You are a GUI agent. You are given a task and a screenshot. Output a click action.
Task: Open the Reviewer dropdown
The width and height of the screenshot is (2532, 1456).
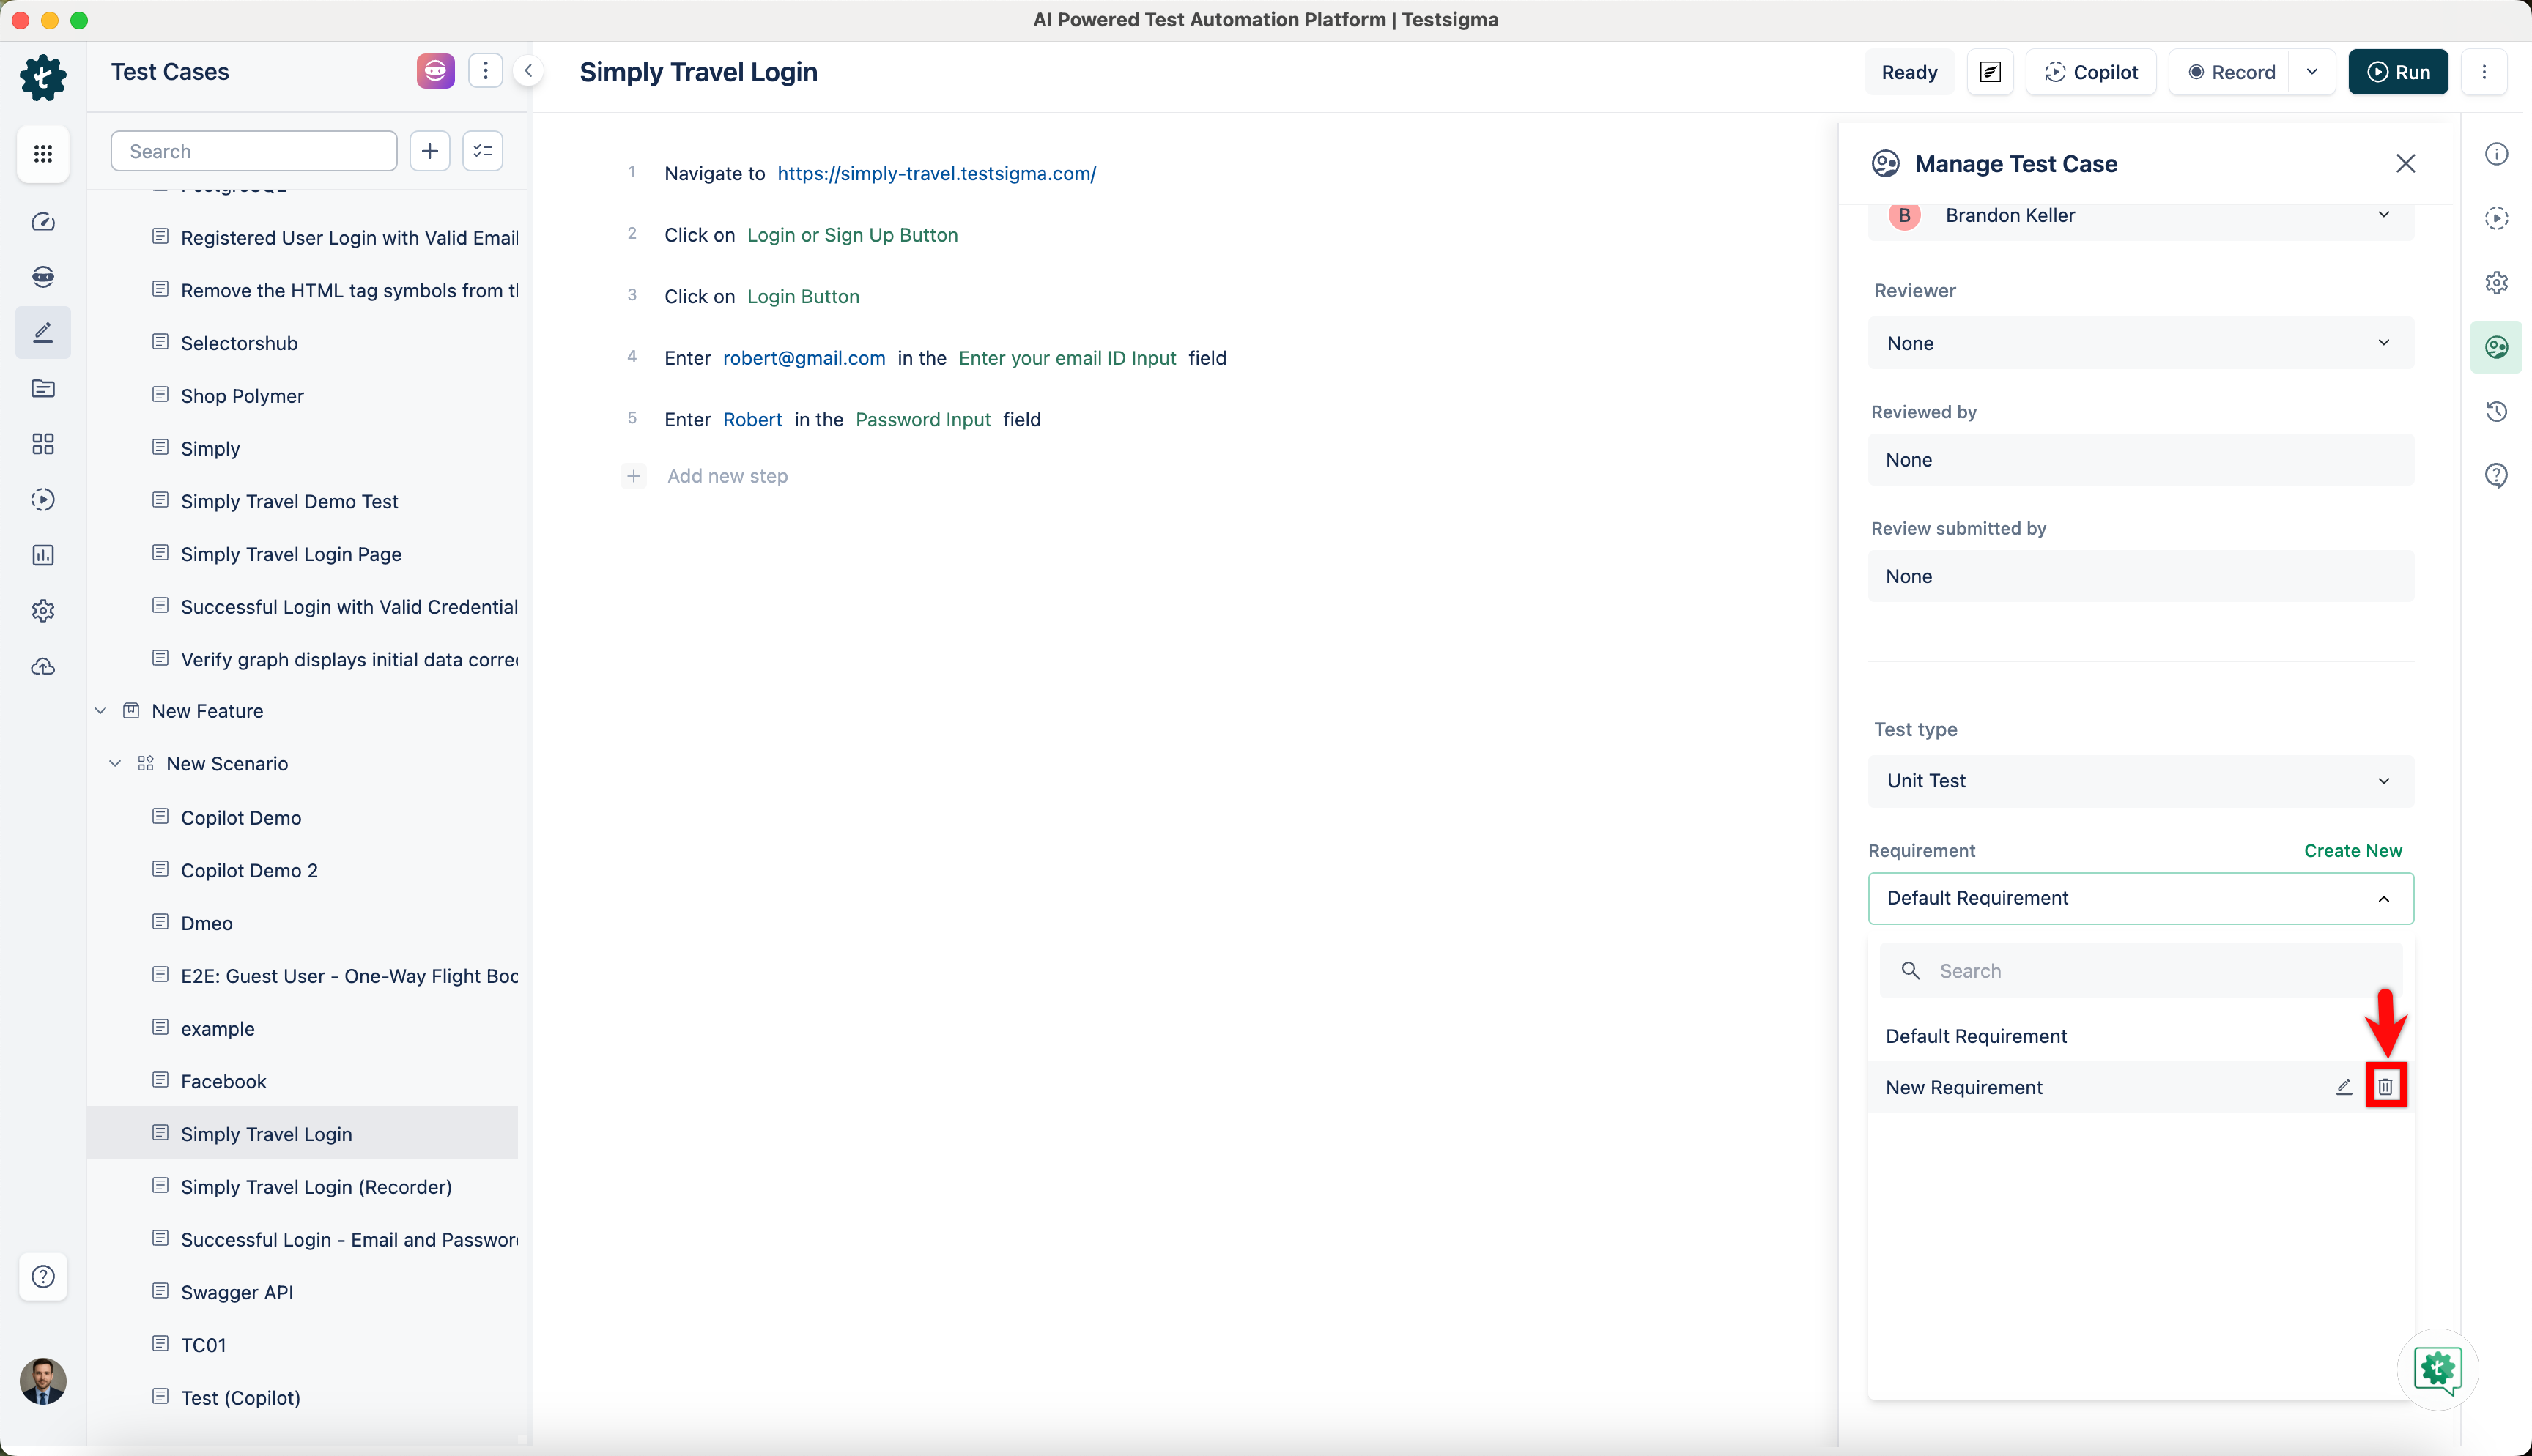click(x=2141, y=343)
